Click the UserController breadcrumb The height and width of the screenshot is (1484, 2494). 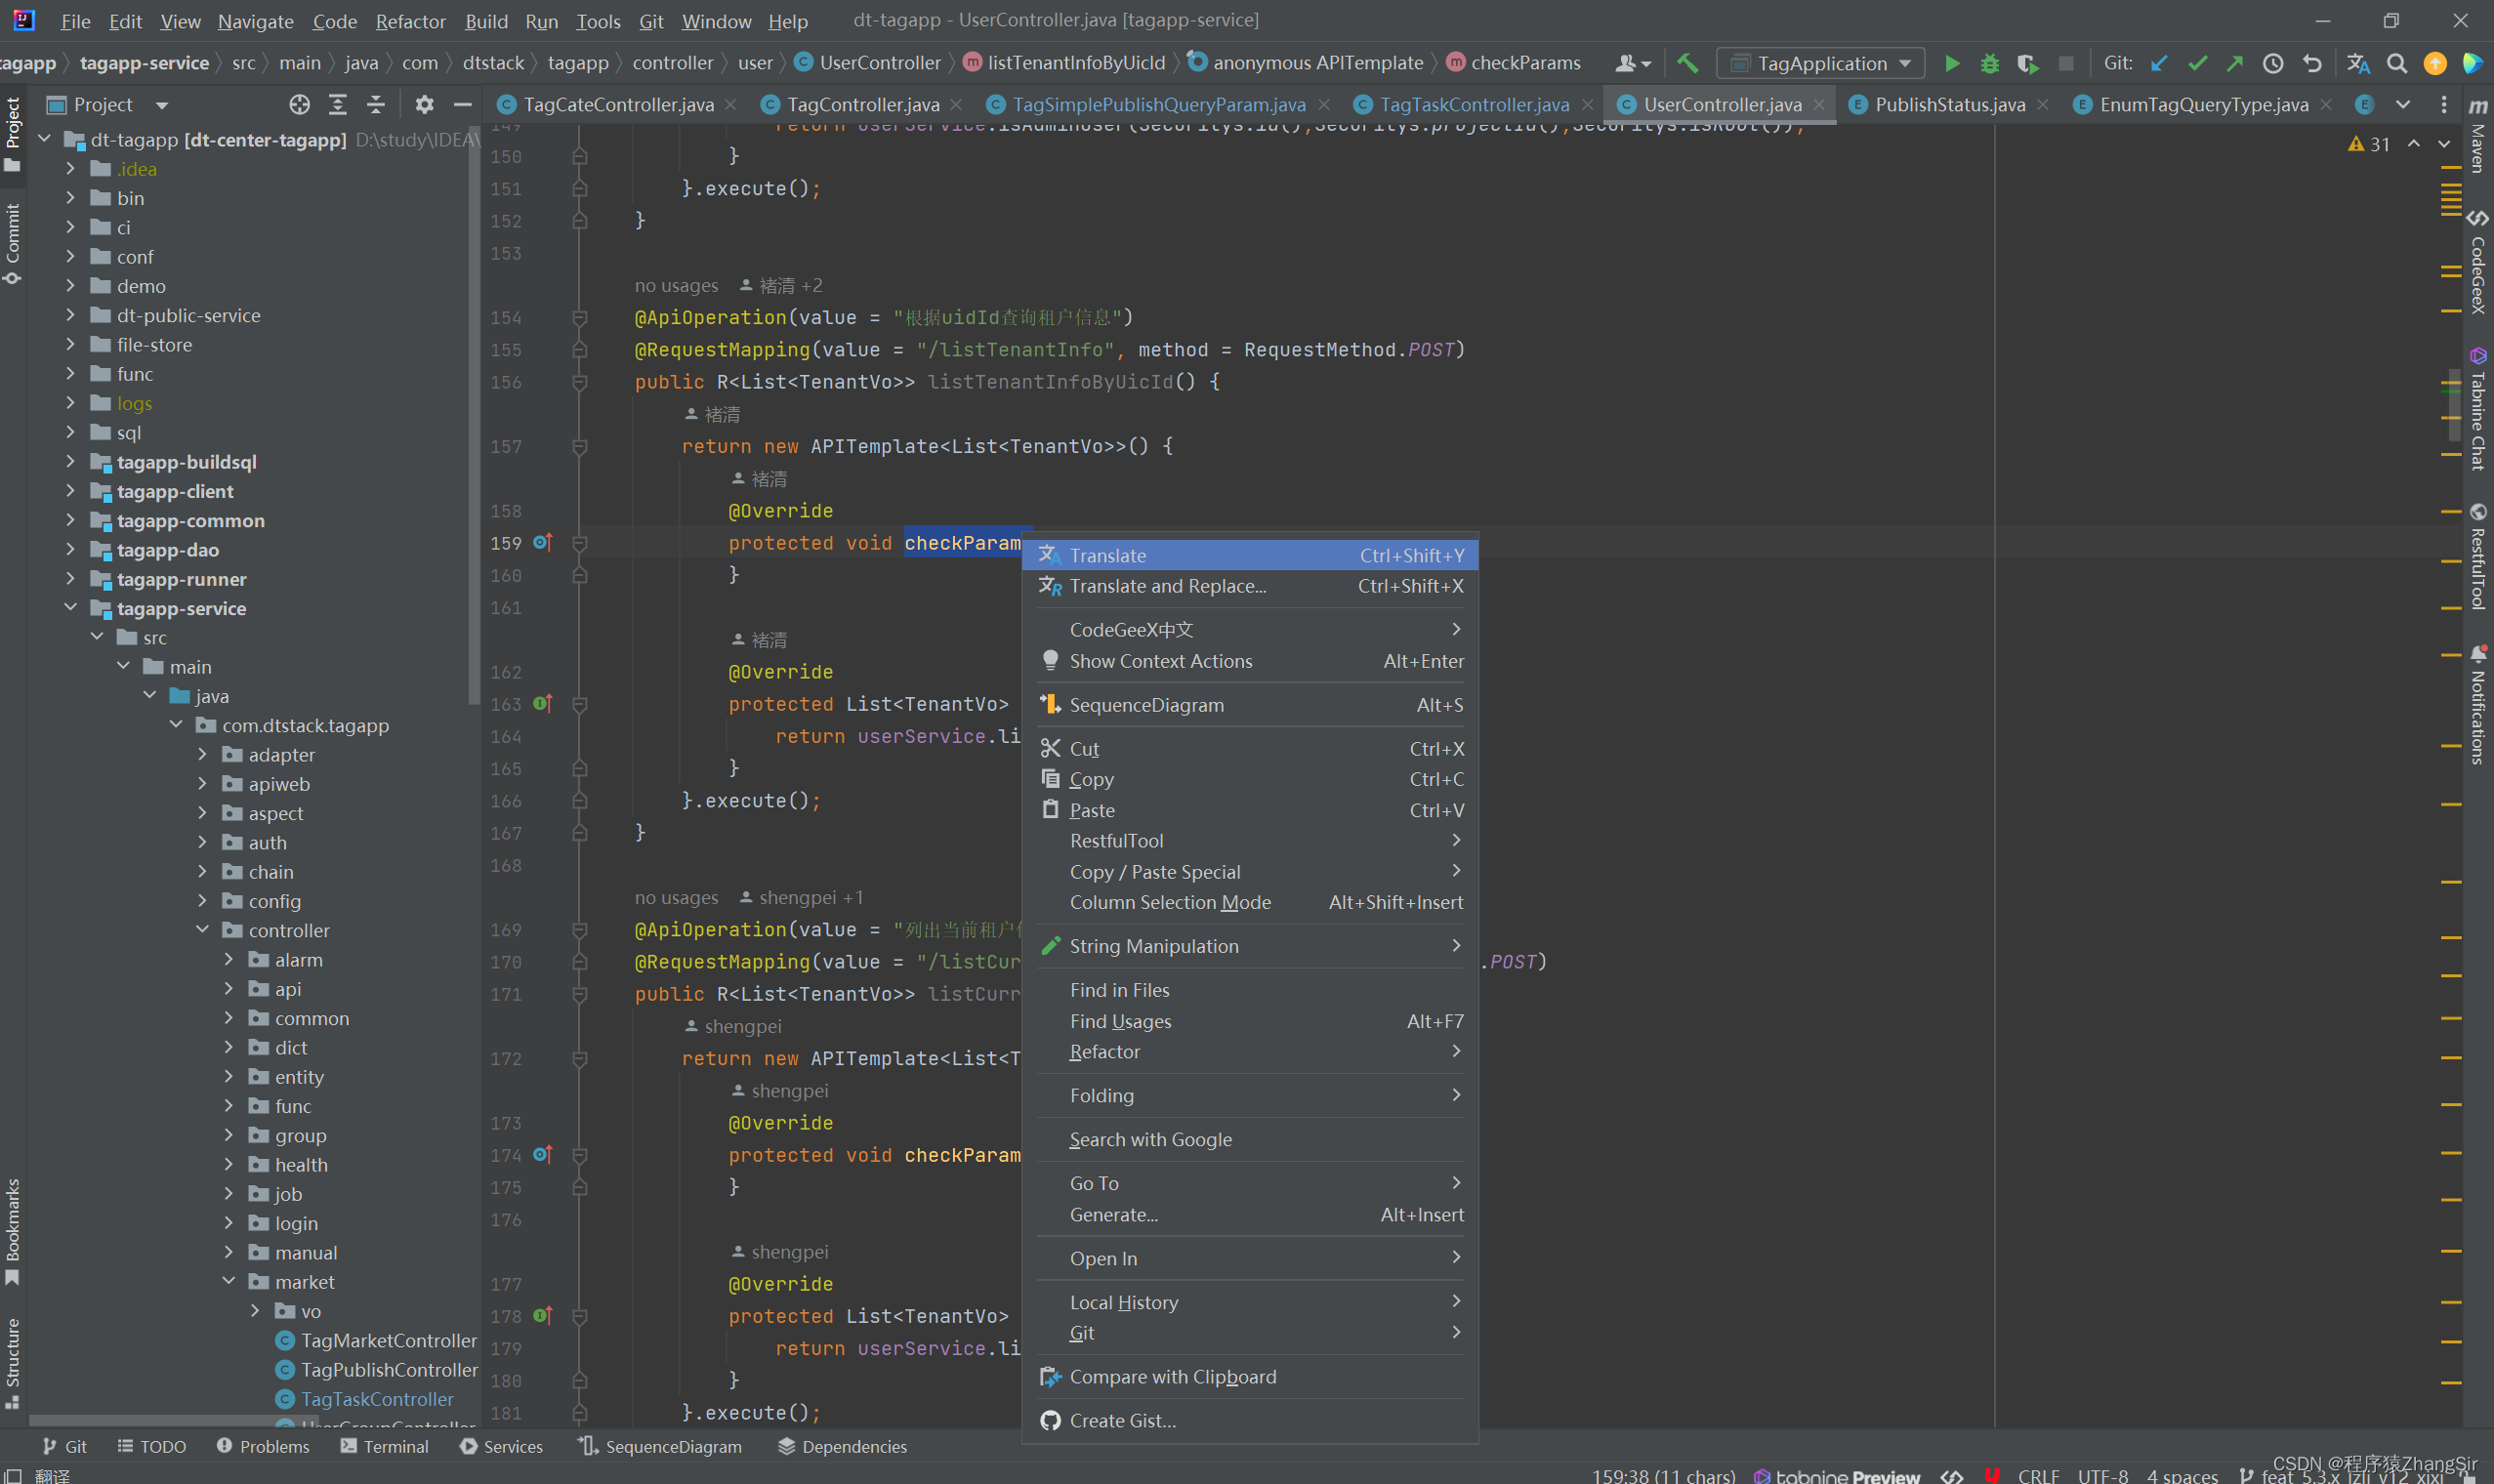[868, 63]
